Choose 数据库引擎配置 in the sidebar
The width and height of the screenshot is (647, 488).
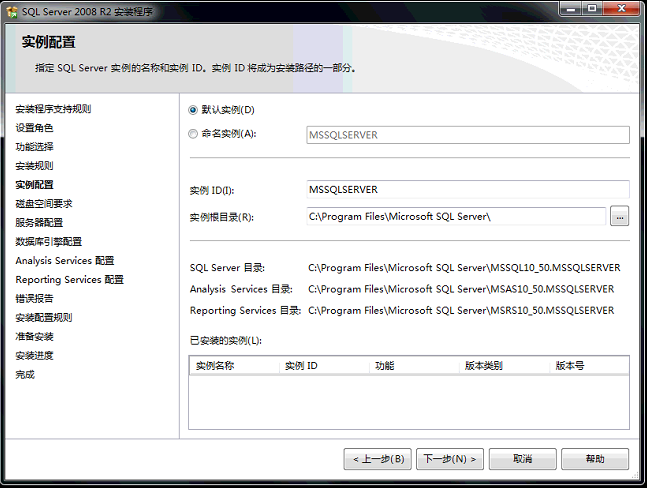48,242
